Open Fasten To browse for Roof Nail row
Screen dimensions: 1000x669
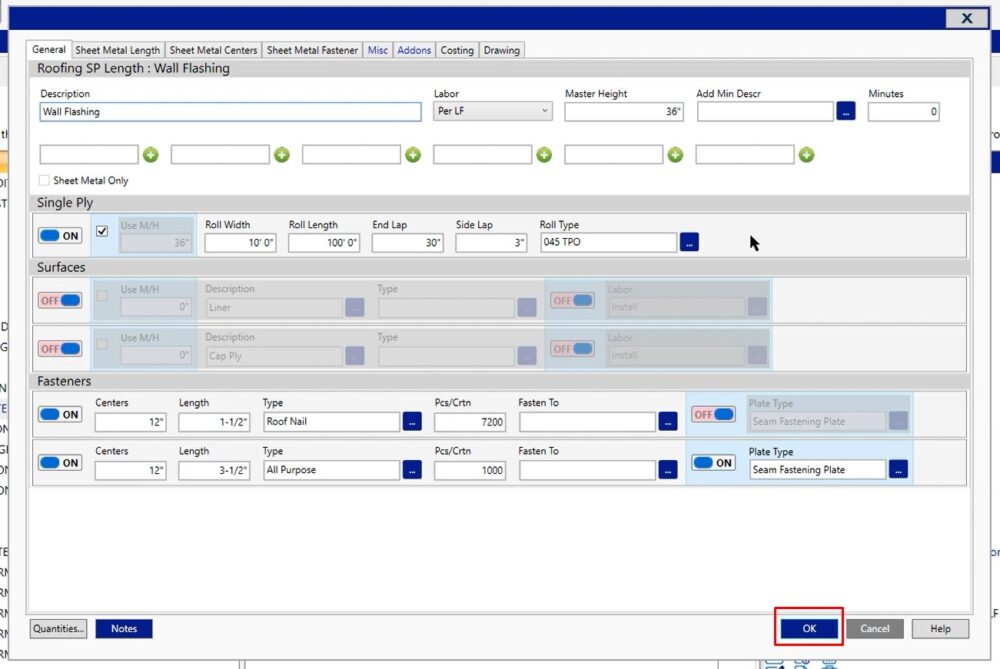[x=668, y=422]
